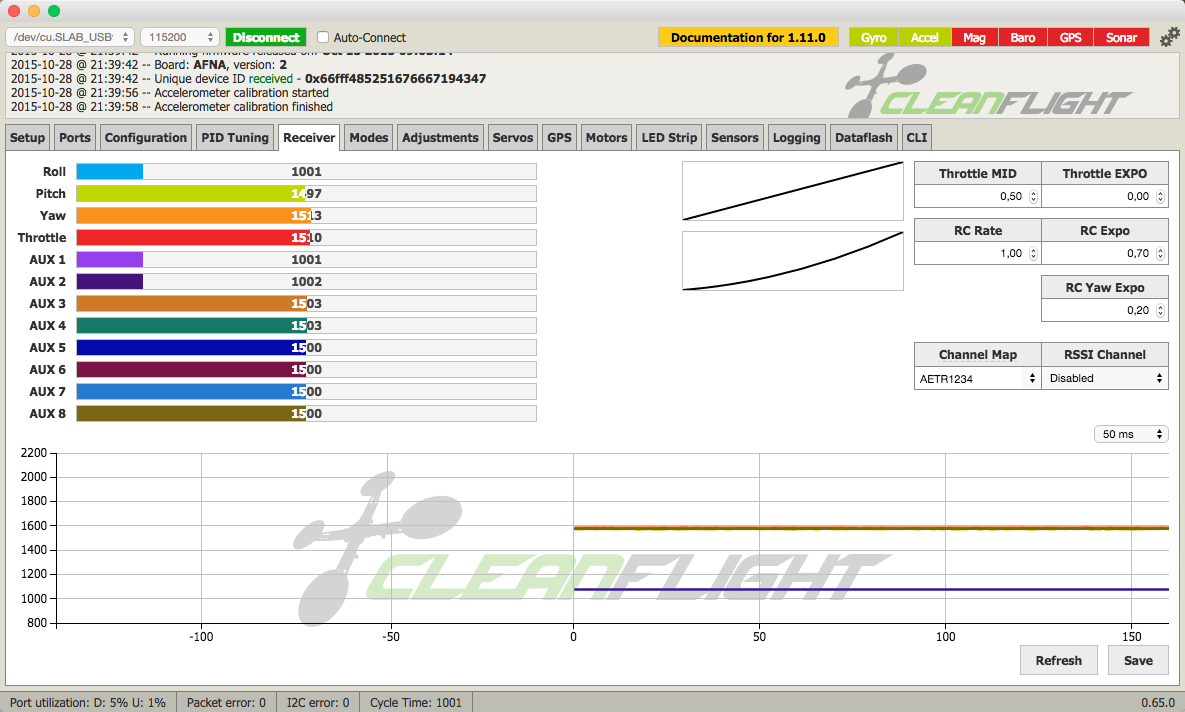The height and width of the screenshot is (712, 1185).
Task: Open the RSSI Channel Disabled dropdown
Action: tap(1105, 379)
